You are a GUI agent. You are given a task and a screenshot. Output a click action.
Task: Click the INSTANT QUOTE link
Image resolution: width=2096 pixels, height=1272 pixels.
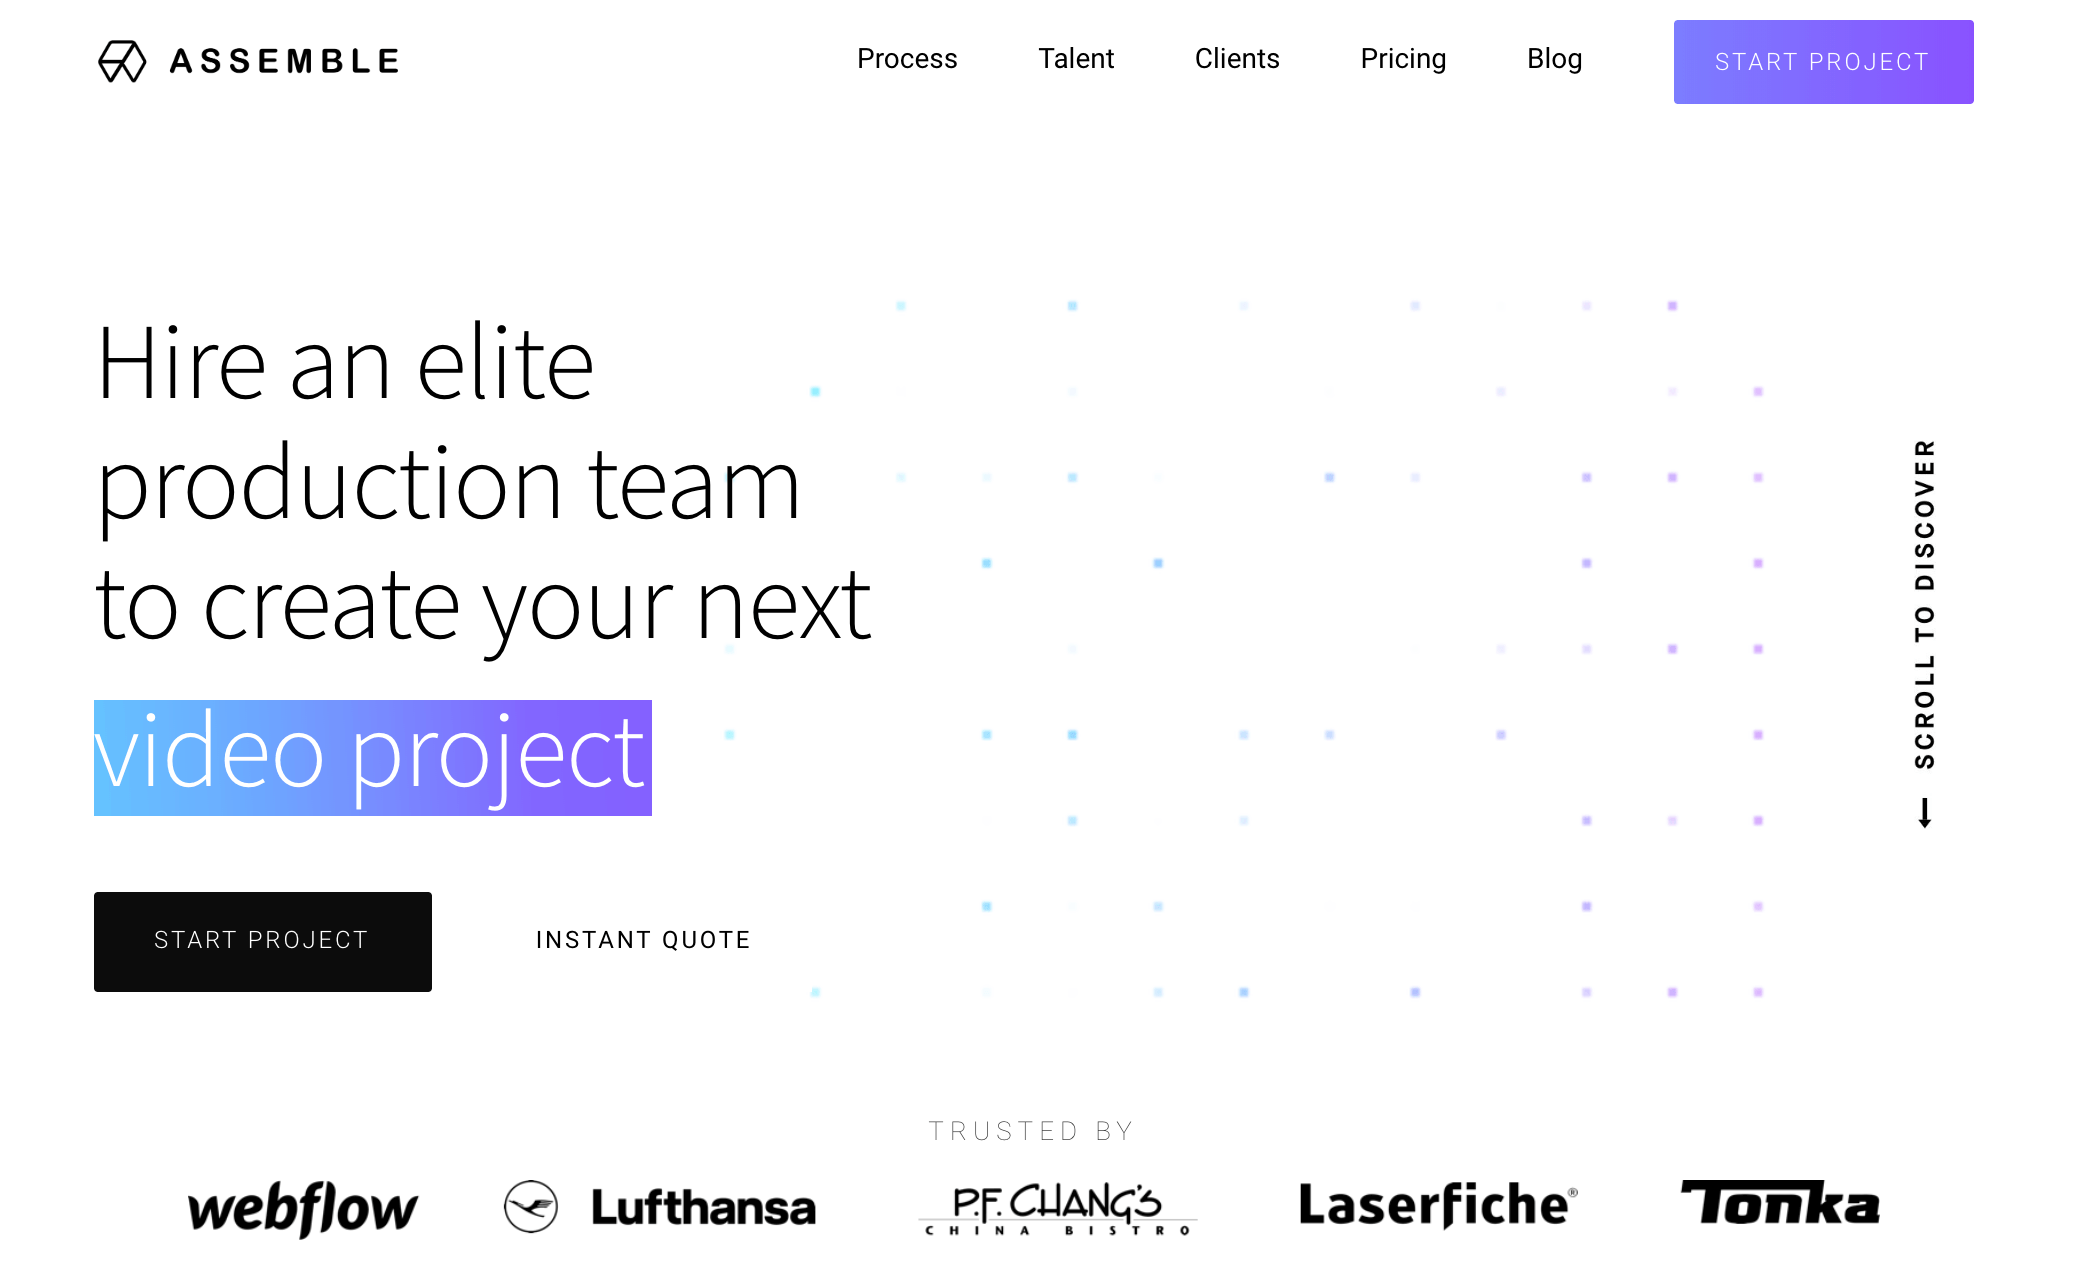[x=644, y=940]
